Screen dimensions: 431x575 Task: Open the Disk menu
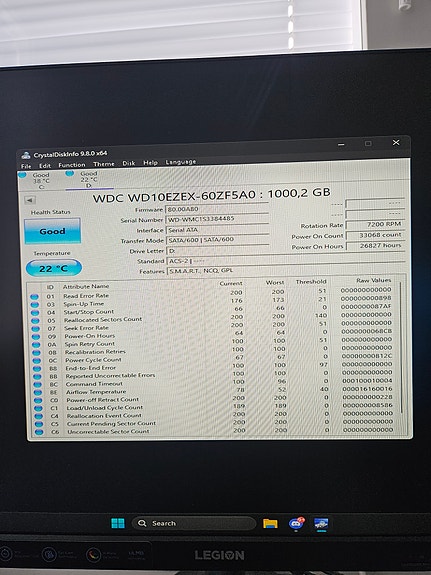(x=129, y=163)
